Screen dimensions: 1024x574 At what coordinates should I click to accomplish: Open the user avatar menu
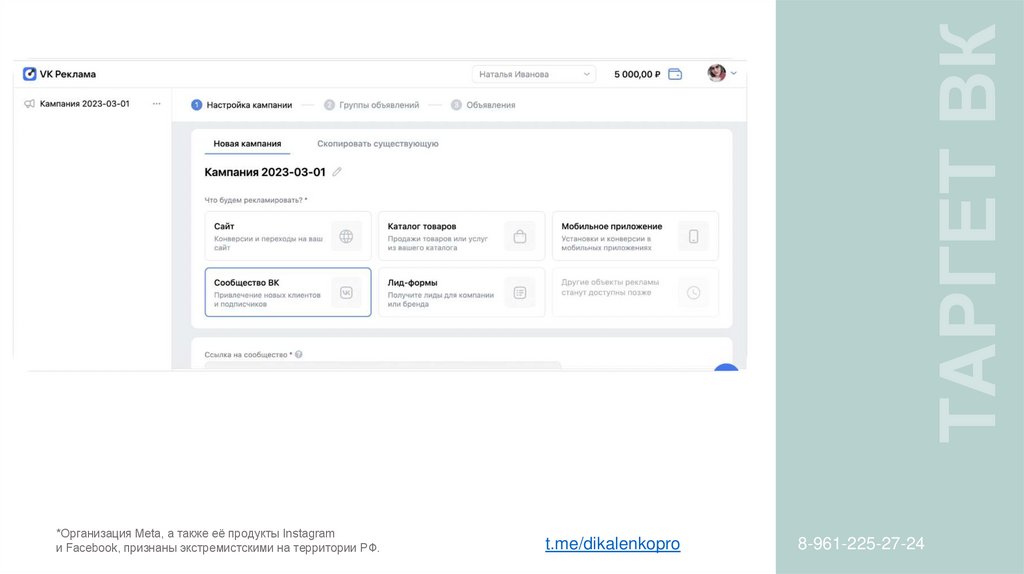[716, 73]
